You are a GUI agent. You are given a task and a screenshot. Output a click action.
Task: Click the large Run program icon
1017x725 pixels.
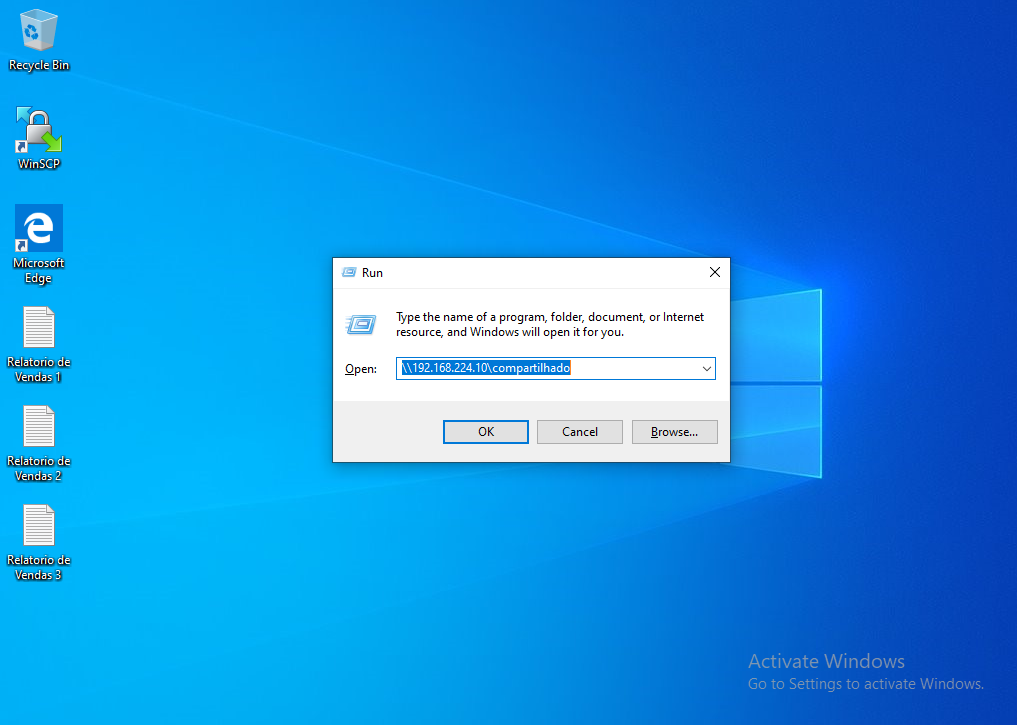tap(361, 324)
